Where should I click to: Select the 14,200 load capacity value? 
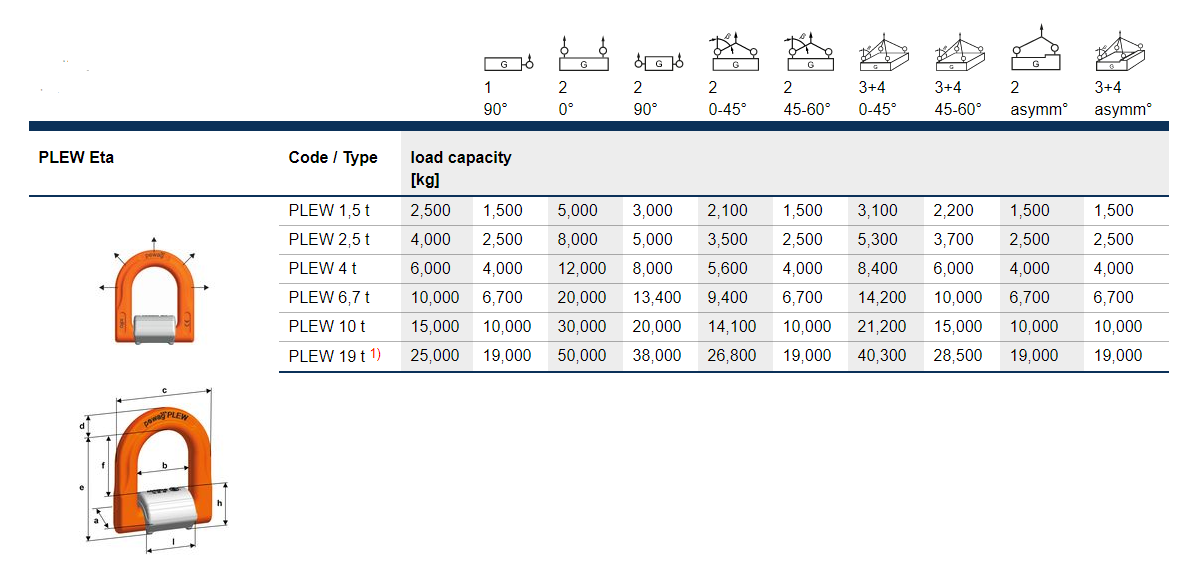point(882,297)
